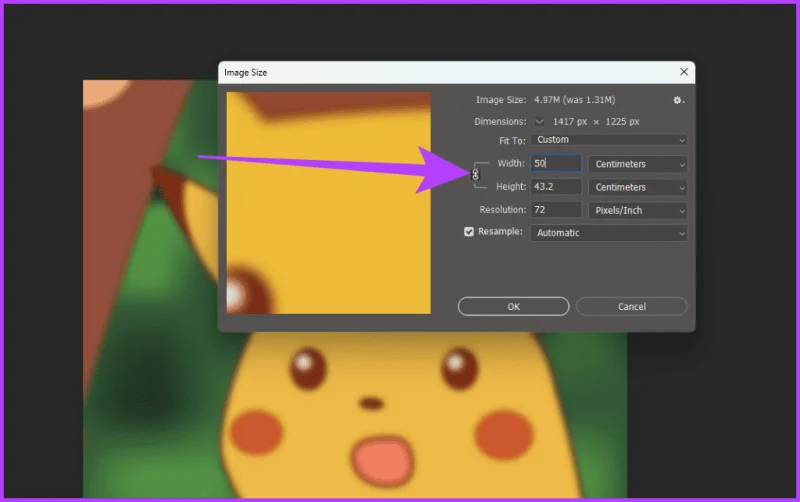Confirm with the OK button
The image size is (800, 502).
[x=513, y=307]
